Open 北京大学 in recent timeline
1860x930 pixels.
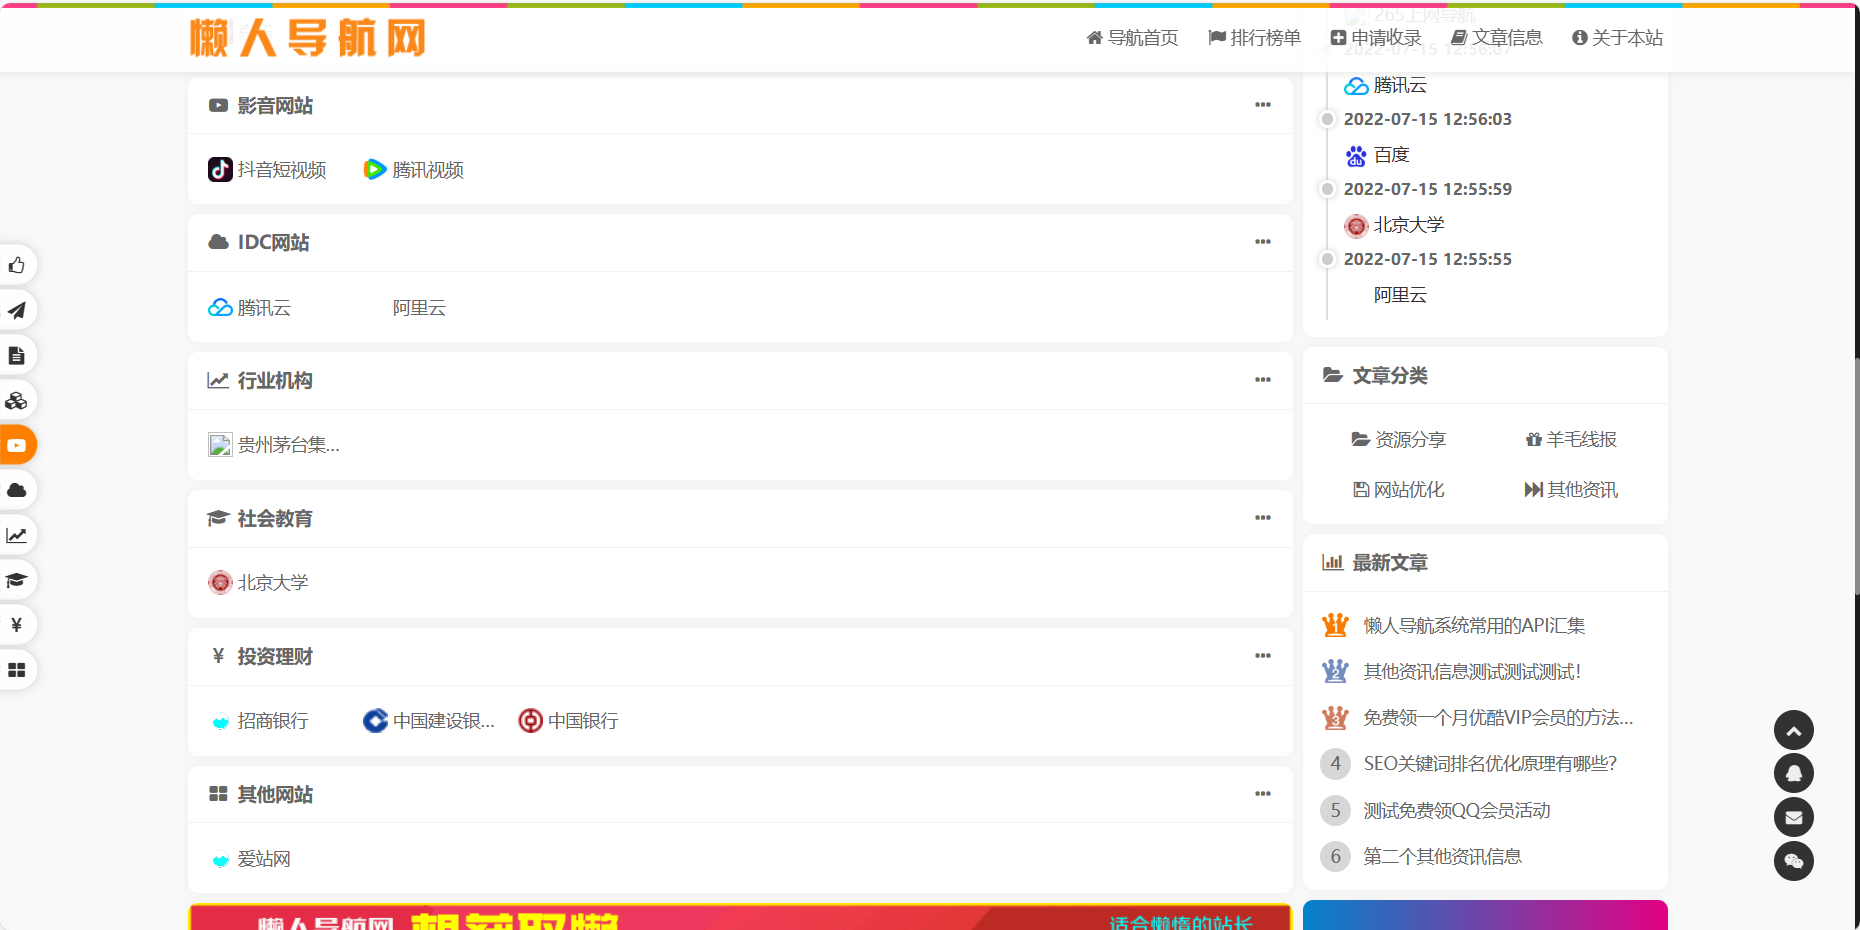[x=1395, y=226]
